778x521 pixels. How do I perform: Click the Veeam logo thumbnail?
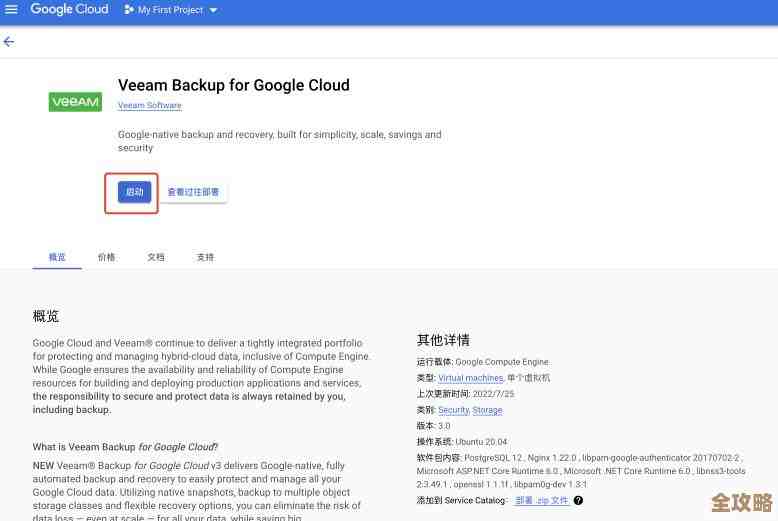coord(75,102)
